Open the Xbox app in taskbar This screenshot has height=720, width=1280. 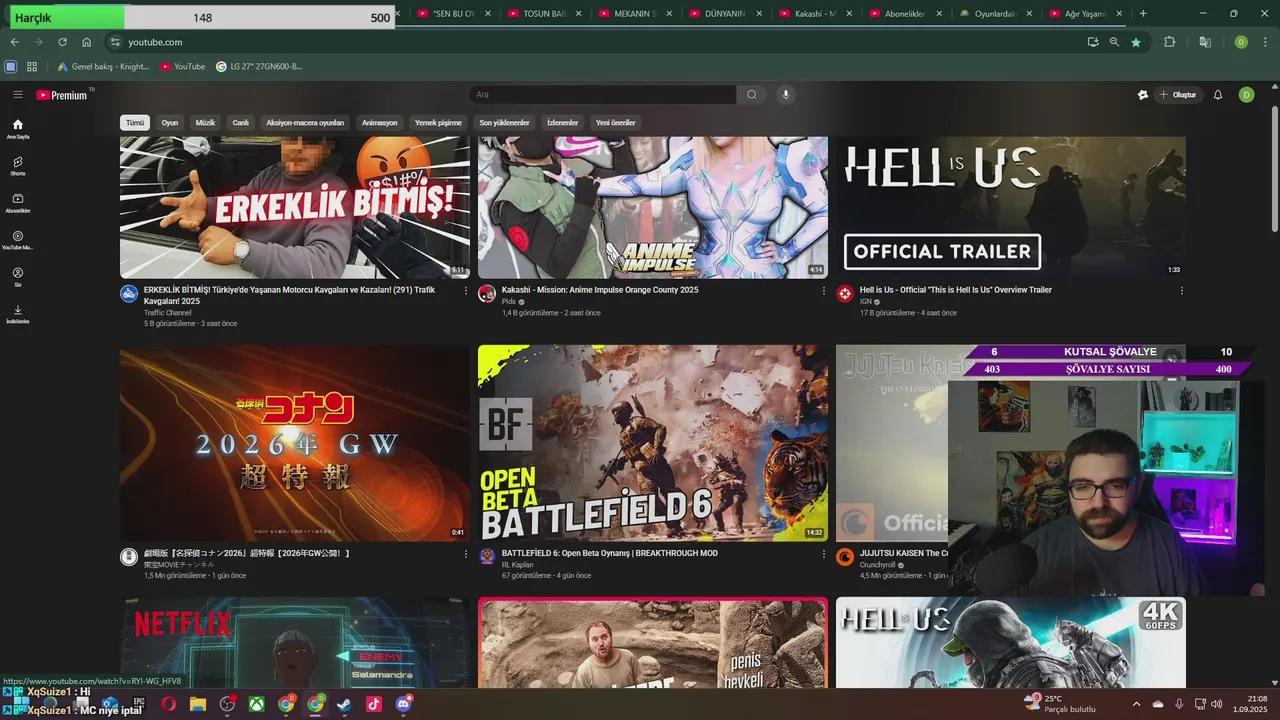[x=257, y=704]
